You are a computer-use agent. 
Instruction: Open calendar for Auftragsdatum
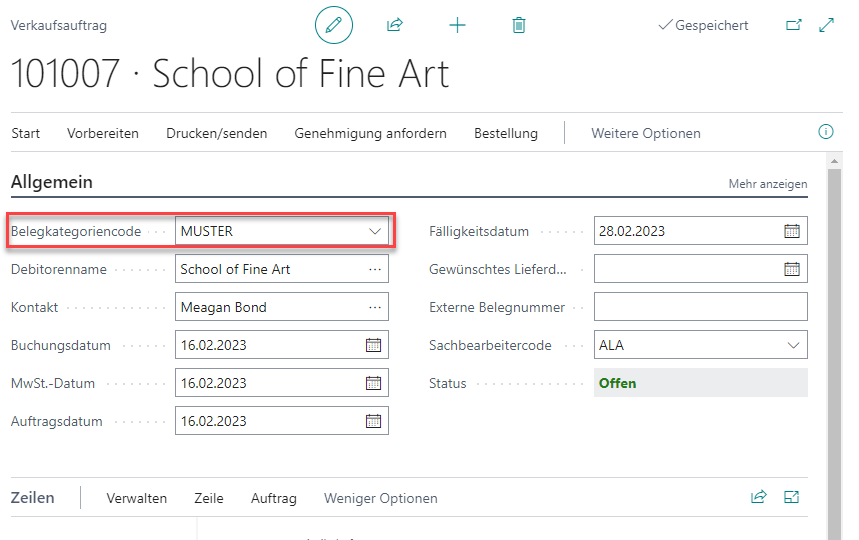[373, 421]
